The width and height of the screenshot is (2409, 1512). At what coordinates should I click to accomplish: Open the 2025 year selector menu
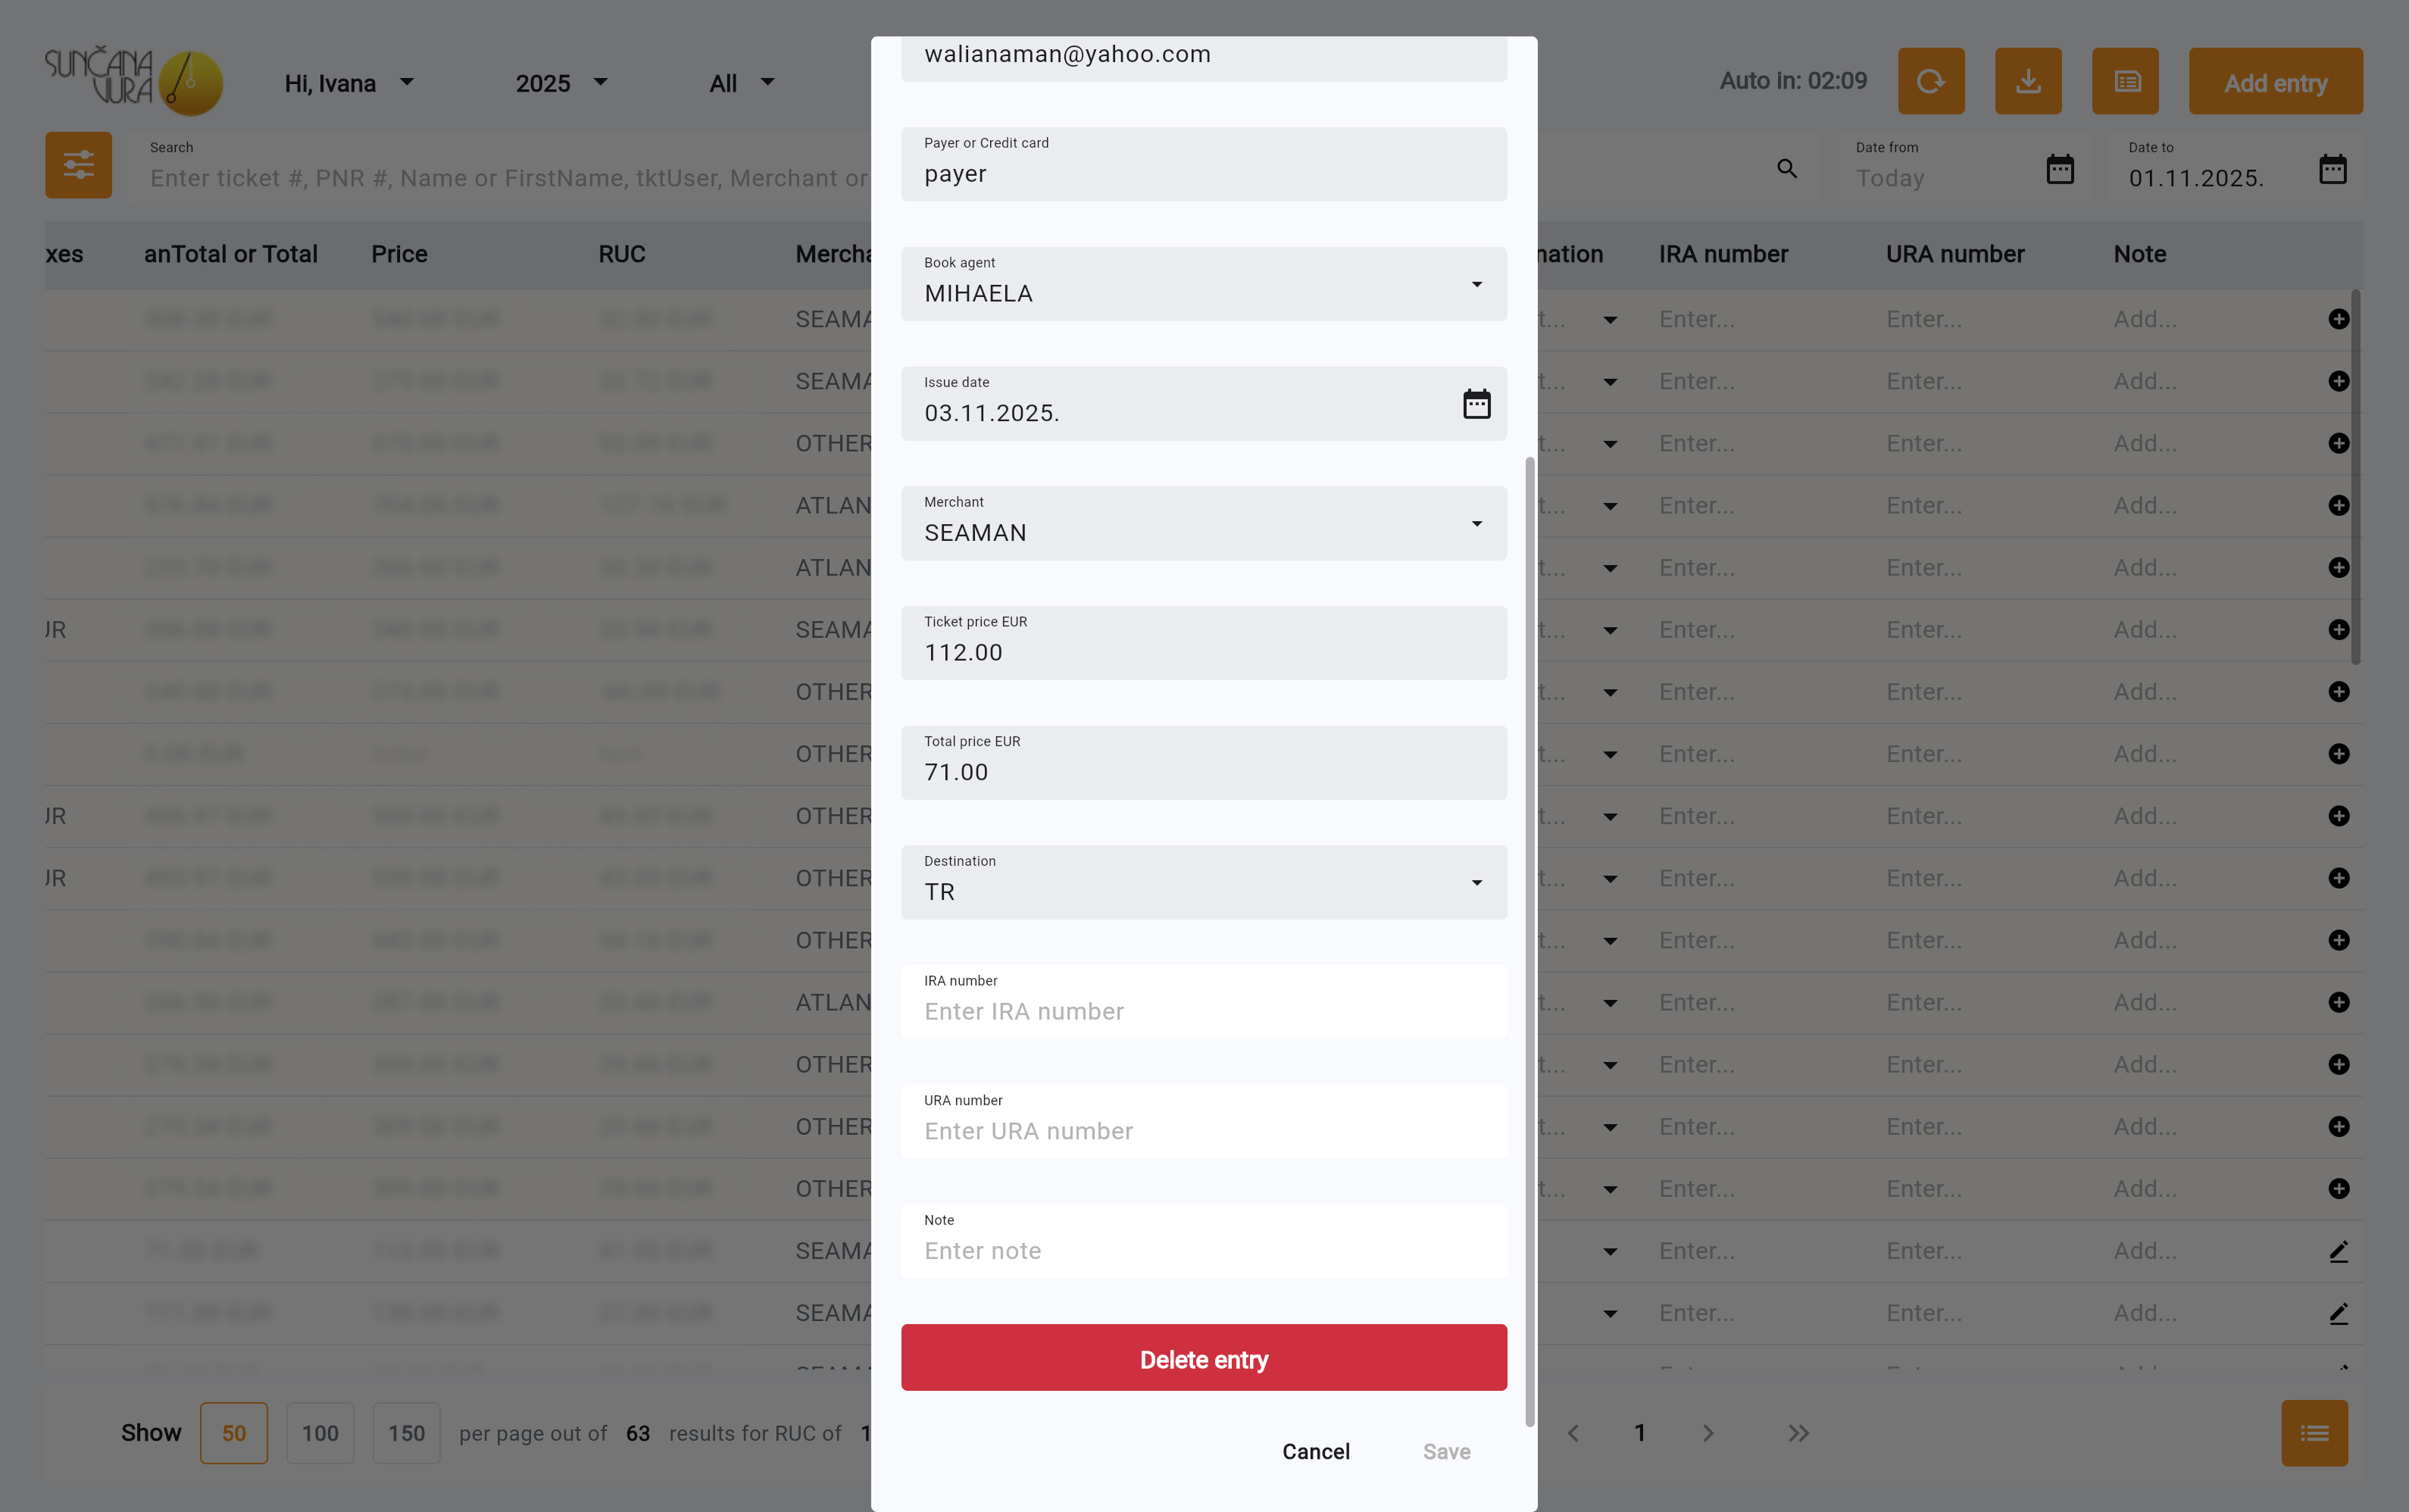tap(561, 83)
